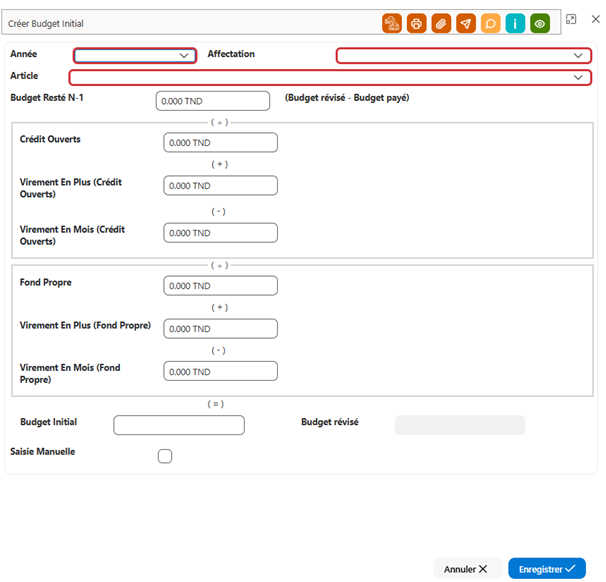Tick the Saisie Manuelle checkbox
Image resolution: width=606 pixels, height=582 pixels.
tap(165, 456)
